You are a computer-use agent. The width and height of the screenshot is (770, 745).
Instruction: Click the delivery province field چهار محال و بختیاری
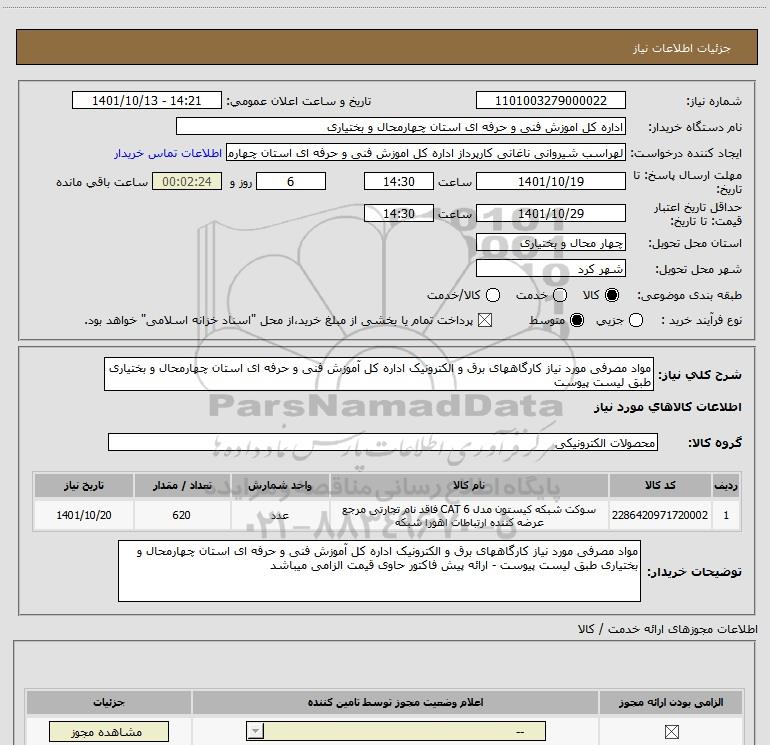tap(550, 243)
